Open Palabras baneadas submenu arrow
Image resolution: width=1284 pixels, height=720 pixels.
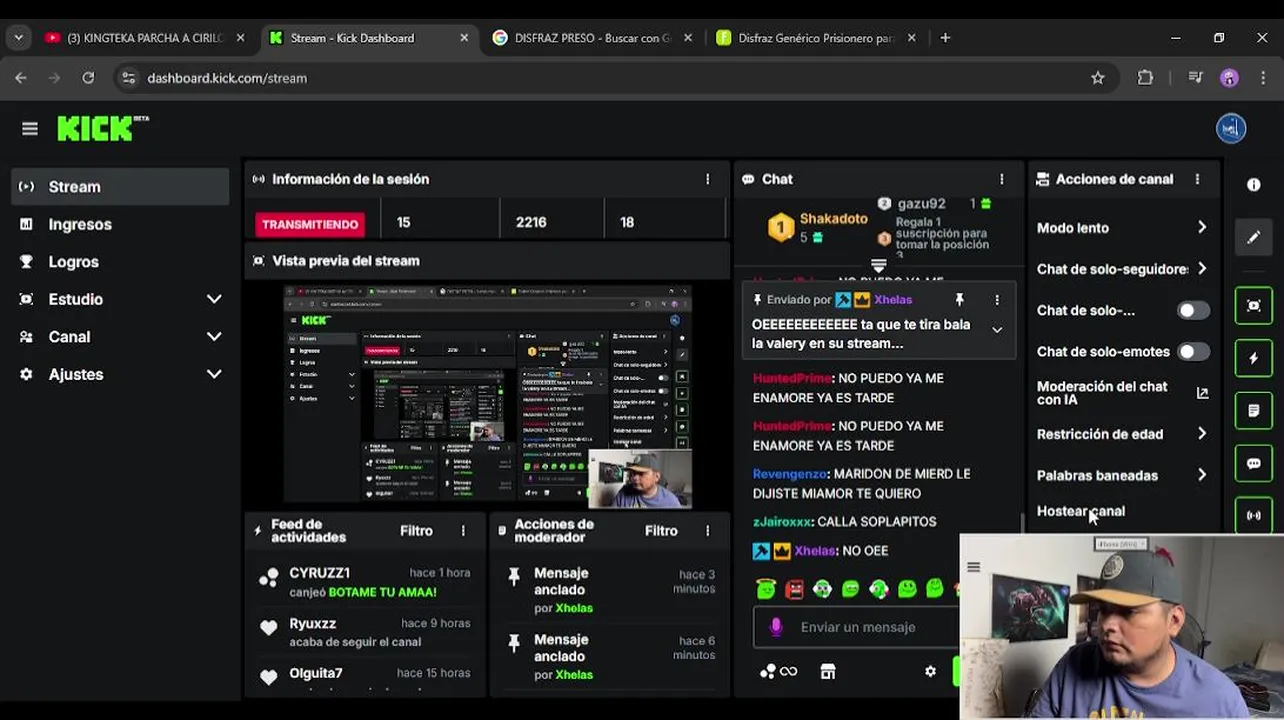click(x=1202, y=475)
